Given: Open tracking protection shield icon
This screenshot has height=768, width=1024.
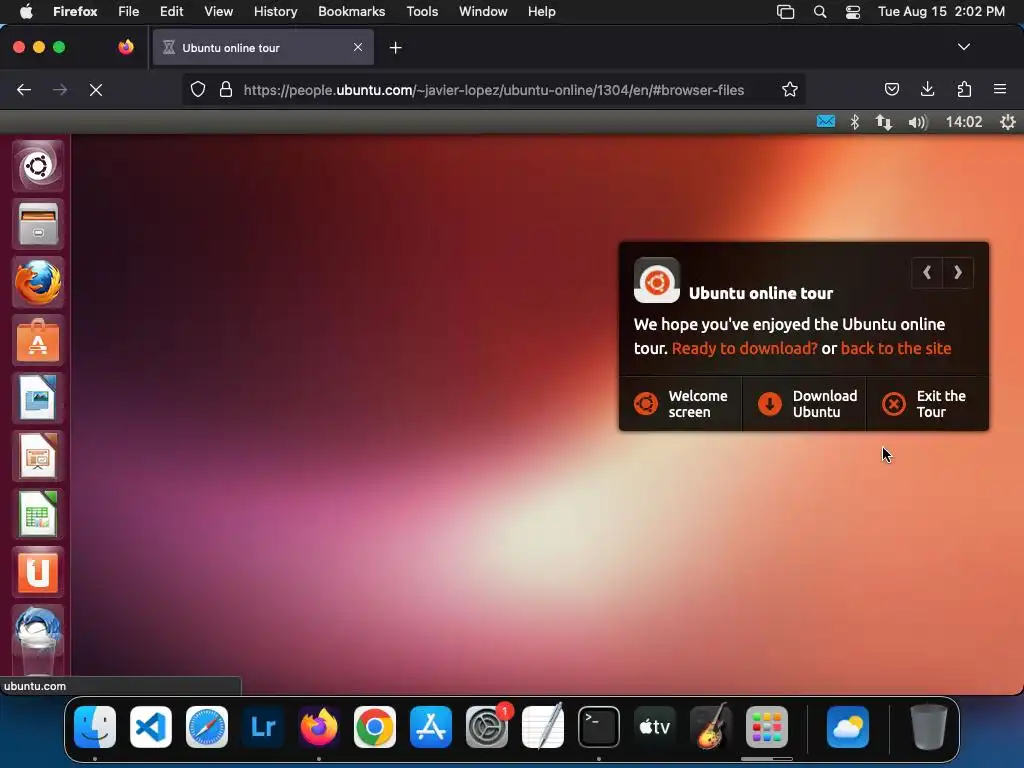Looking at the screenshot, I should [x=198, y=89].
